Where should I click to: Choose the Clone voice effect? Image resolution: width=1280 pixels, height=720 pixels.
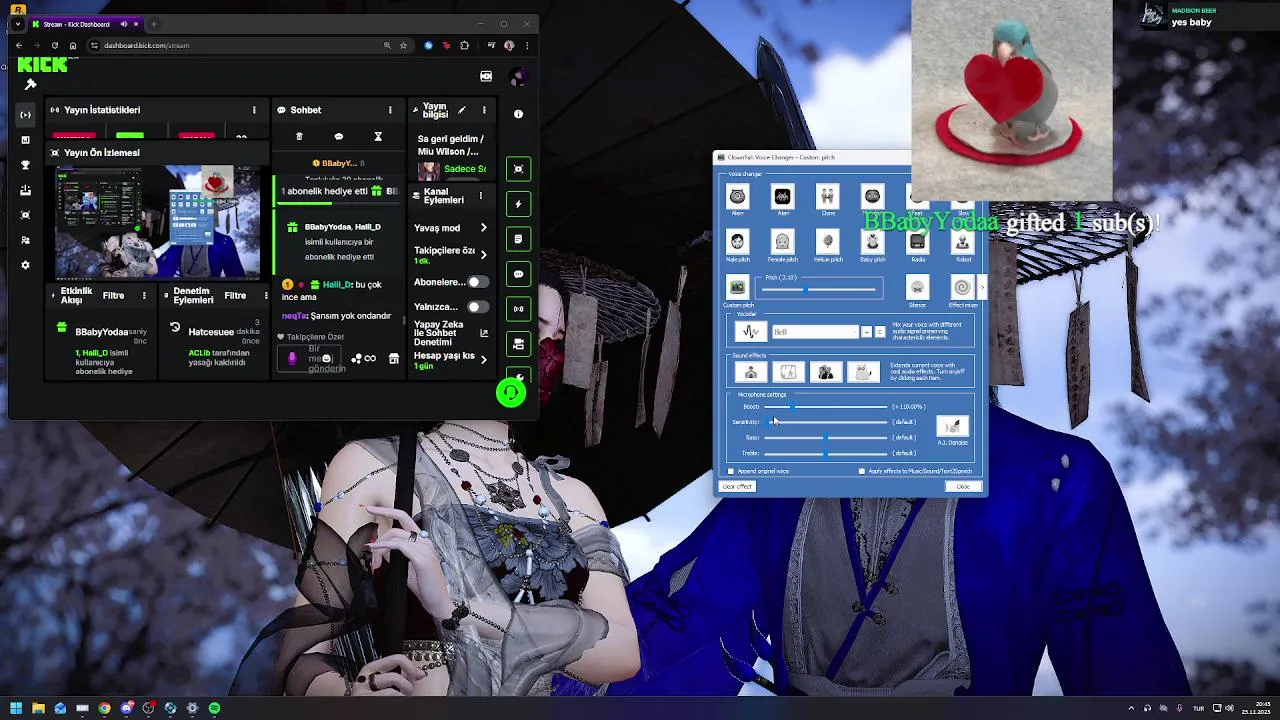(x=827, y=197)
